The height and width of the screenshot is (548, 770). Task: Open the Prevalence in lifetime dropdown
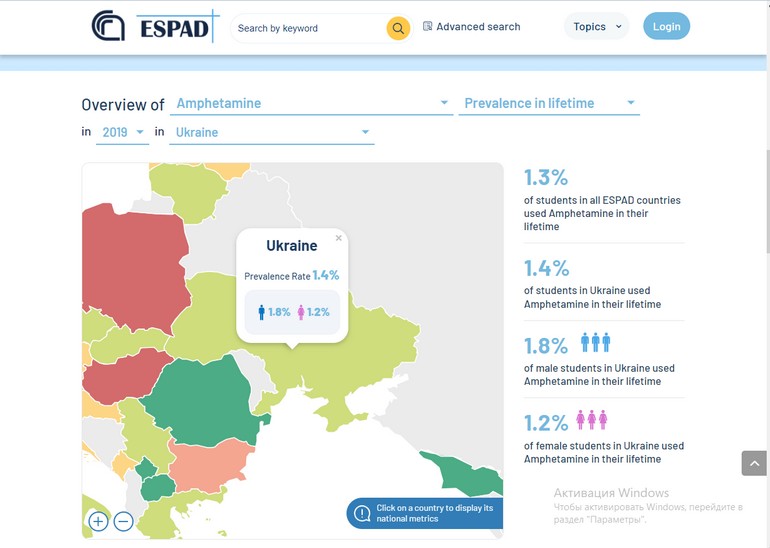630,103
